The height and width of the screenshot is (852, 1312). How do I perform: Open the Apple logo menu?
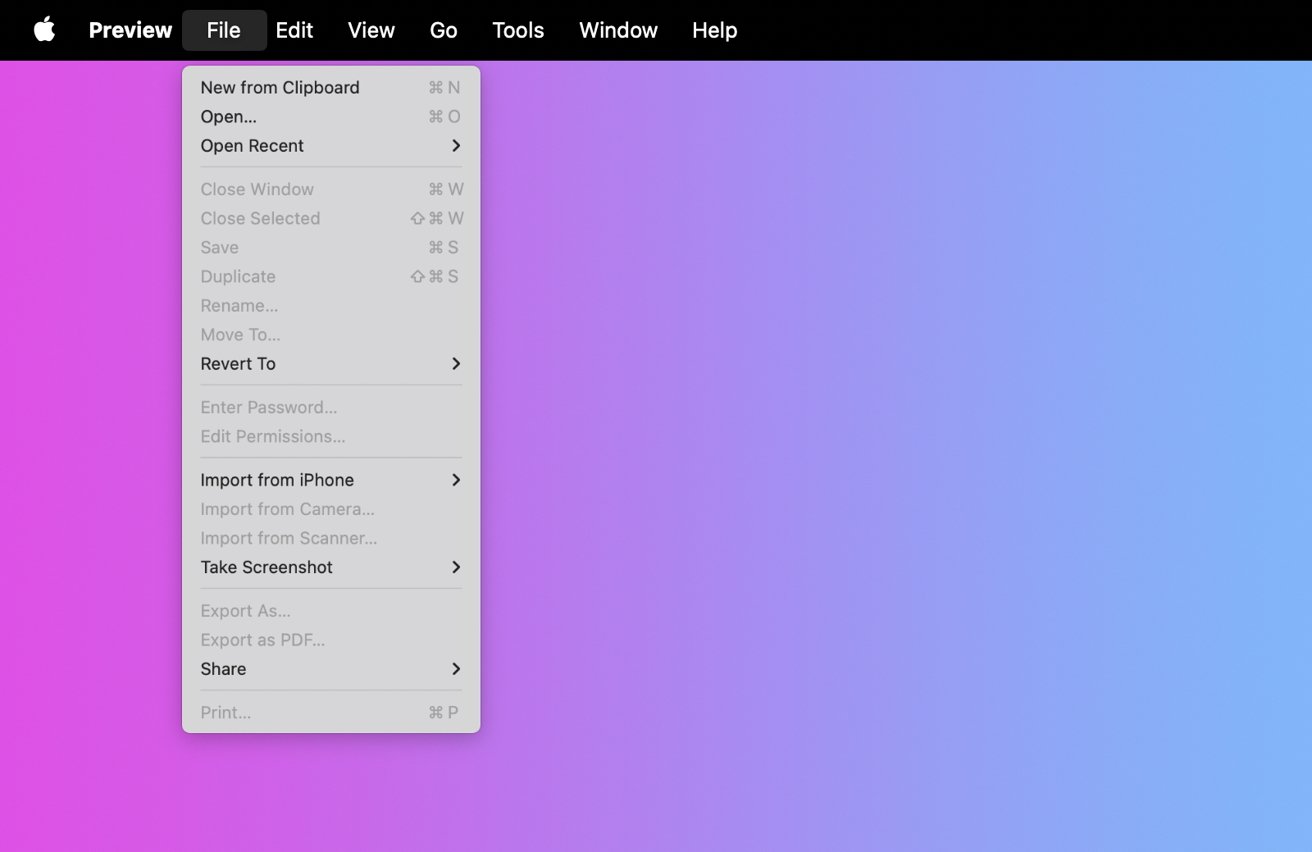click(44, 30)
